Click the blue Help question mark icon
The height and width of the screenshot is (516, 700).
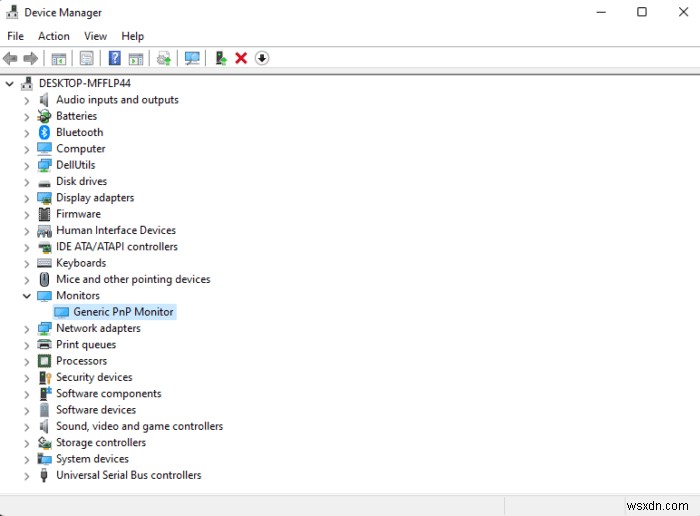pos(115,58)
